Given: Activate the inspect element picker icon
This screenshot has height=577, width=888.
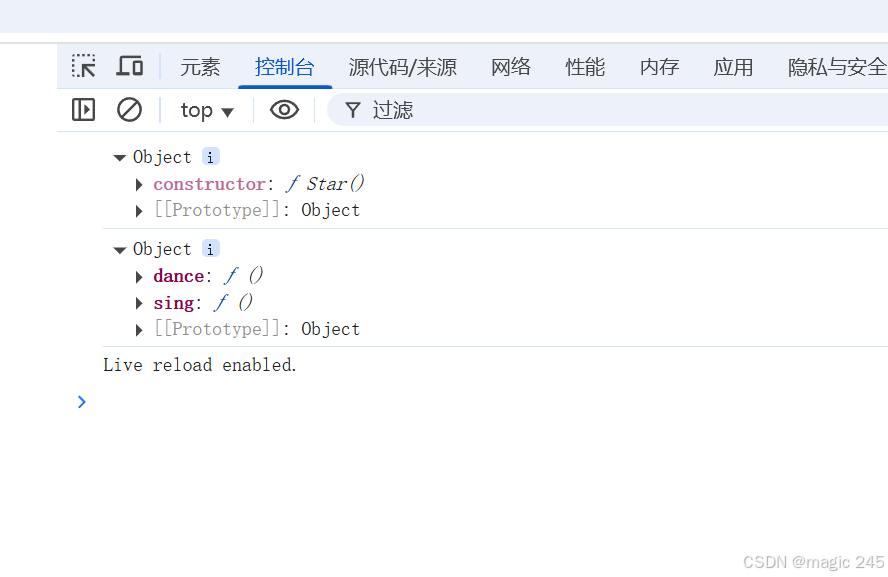Looking at the screenshot, I should pyautogui.click(x=84, y=66).
